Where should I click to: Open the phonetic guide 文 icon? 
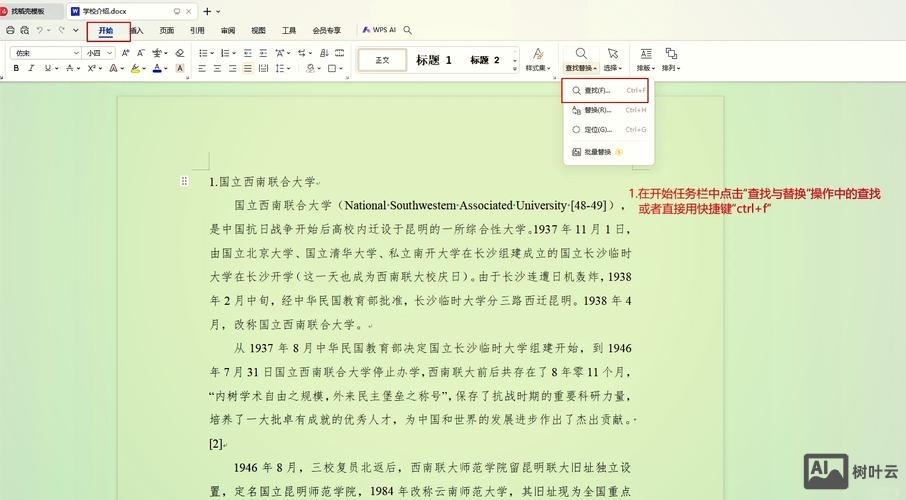click(157, 53)
